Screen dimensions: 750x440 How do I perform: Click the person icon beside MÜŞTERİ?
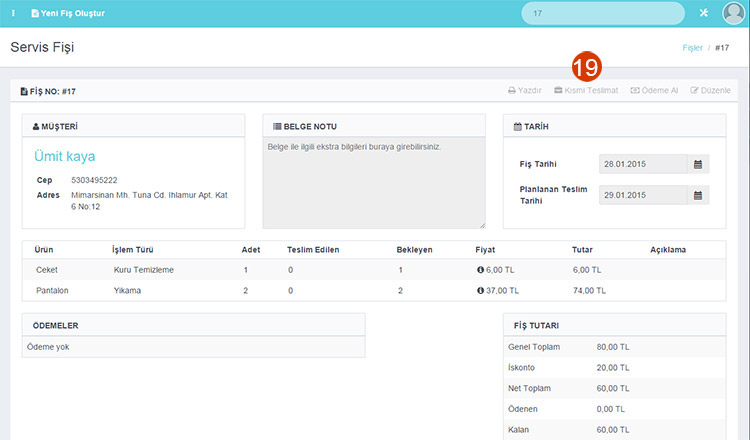[36, 127]
